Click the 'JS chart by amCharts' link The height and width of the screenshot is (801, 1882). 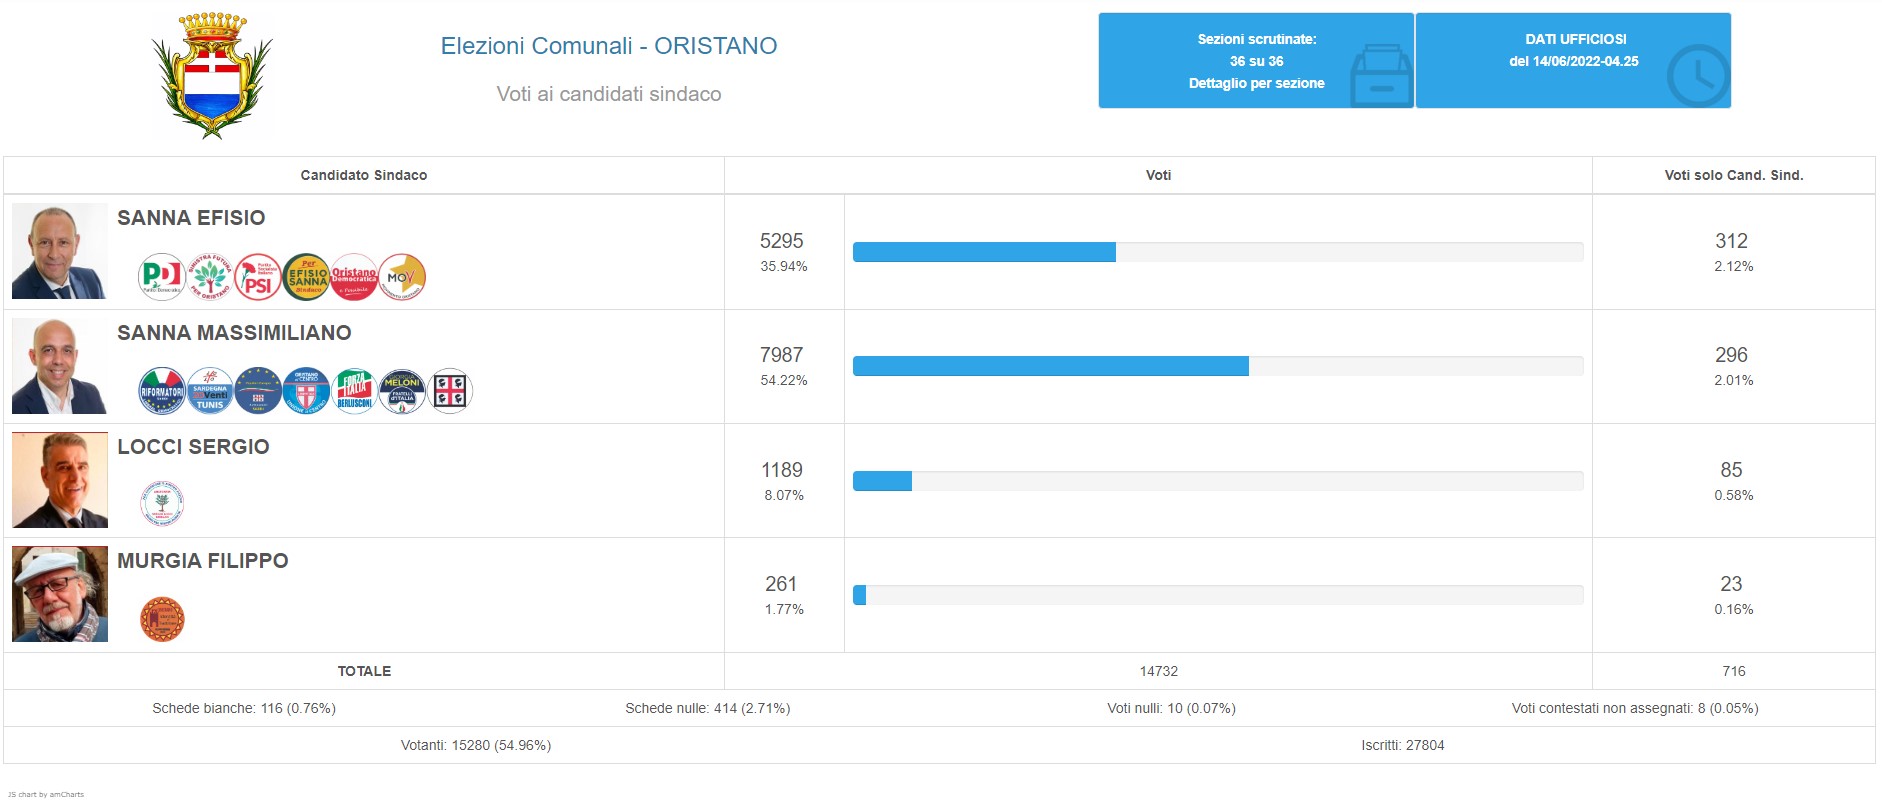pyautogui.click(x=46, y=794)
